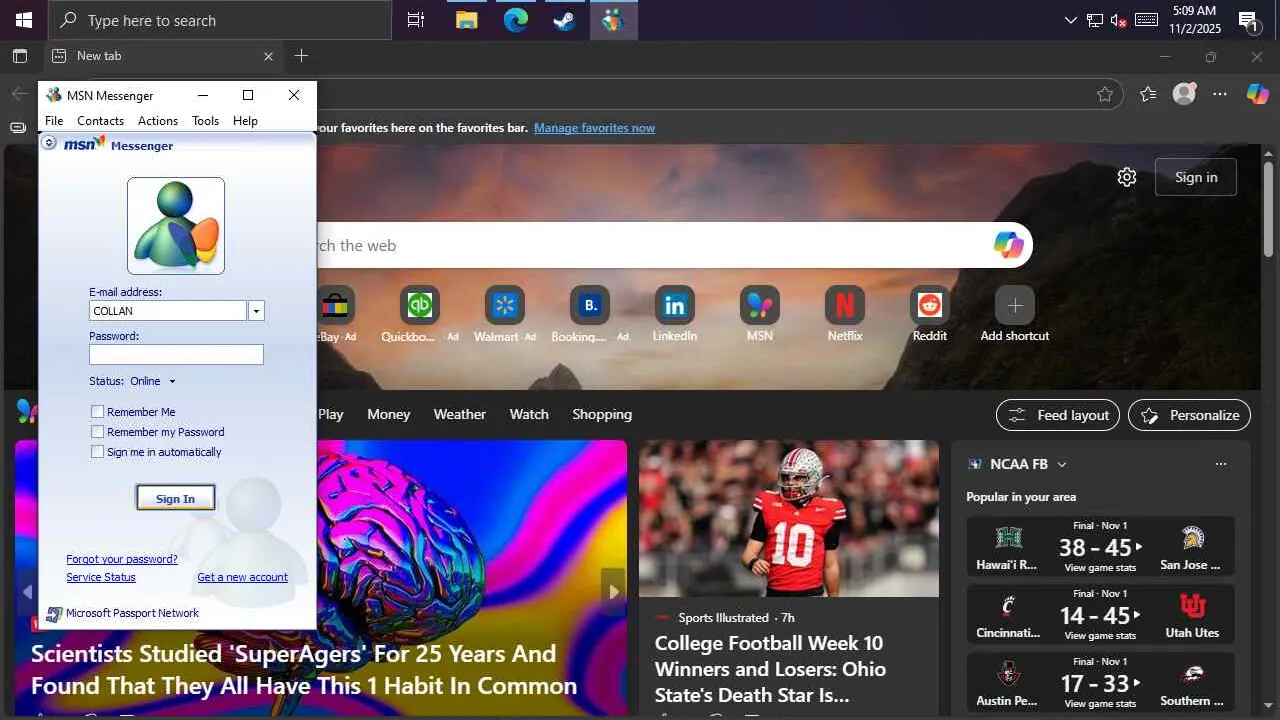Select the MSN Messenger taskbar icon
The width and height of the screenshot is (1280, 720).
coord(614,20)
